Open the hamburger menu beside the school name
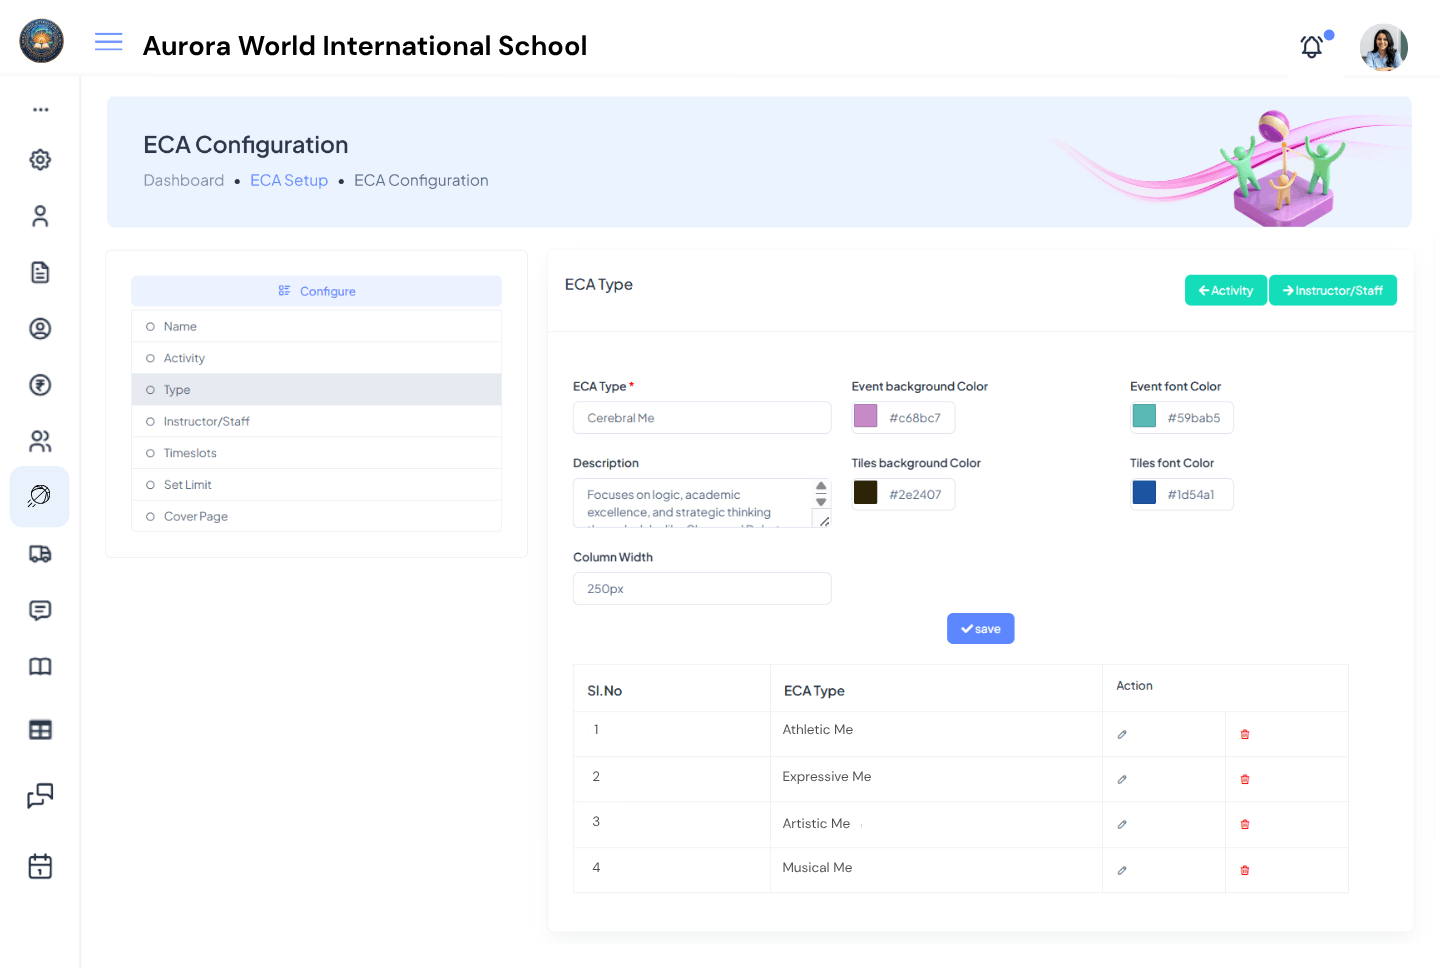This screenshot has height=968, width=1440. 108,42
